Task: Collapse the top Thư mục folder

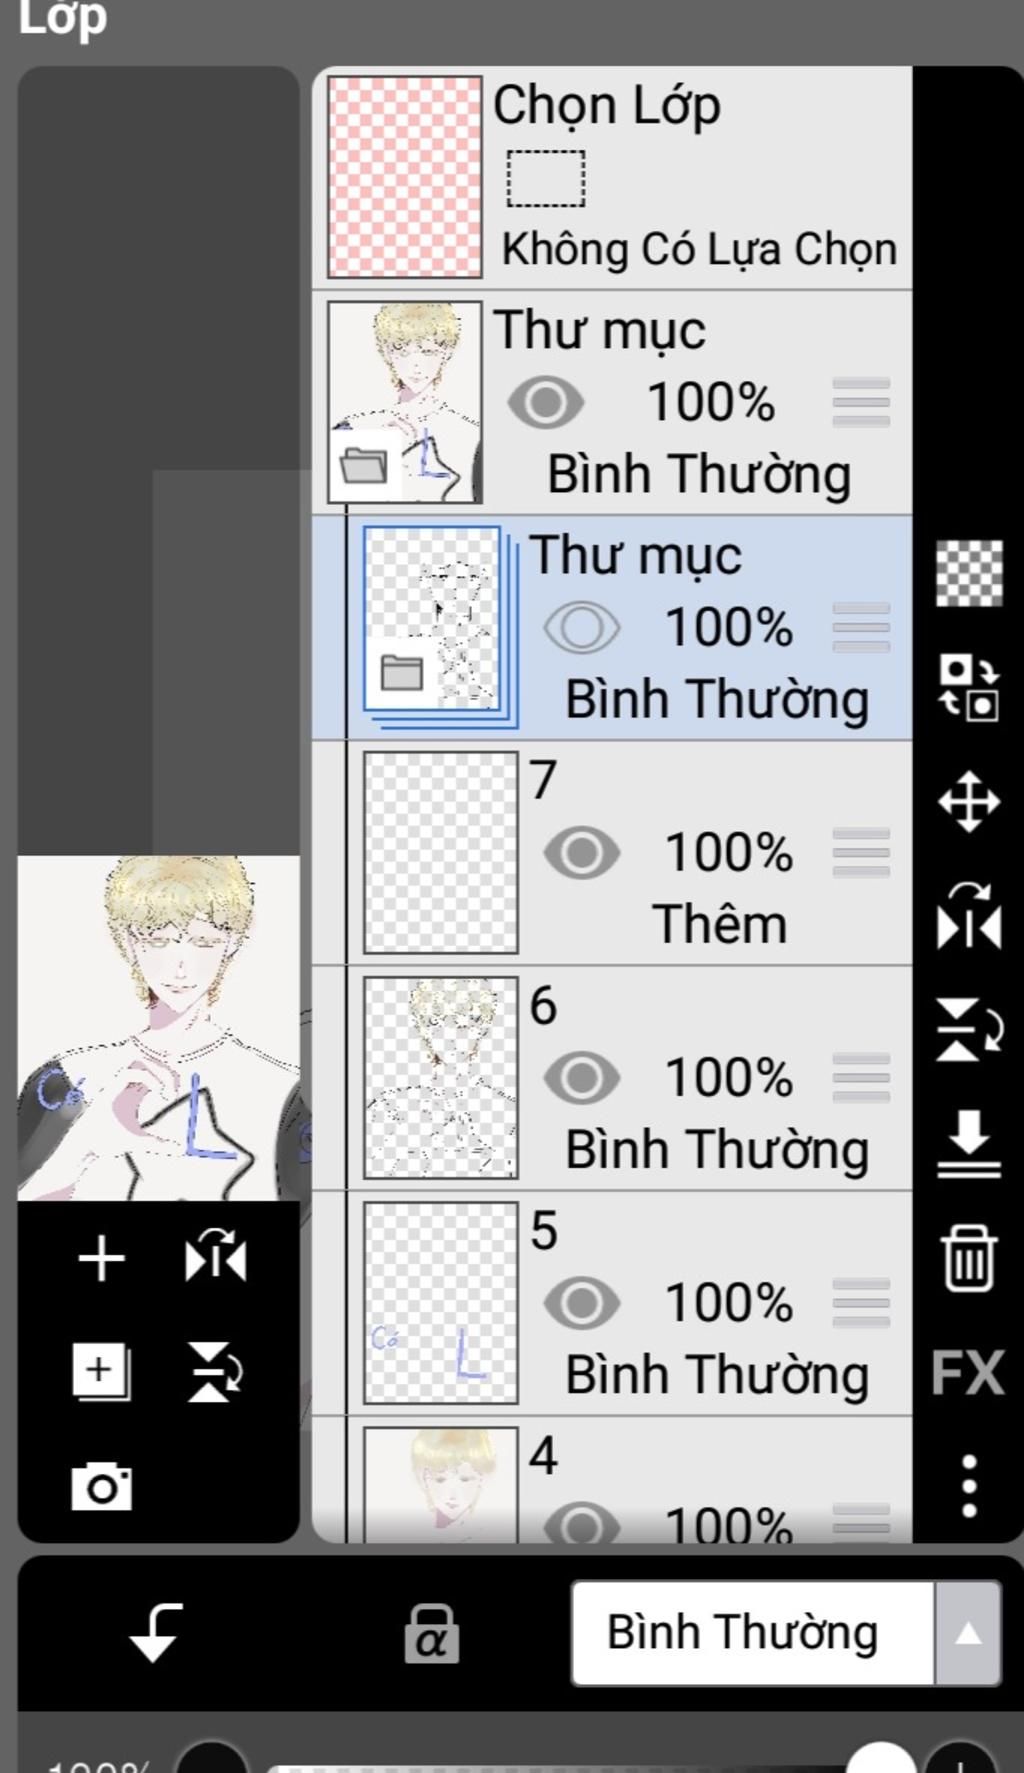Action: (364, 466)
